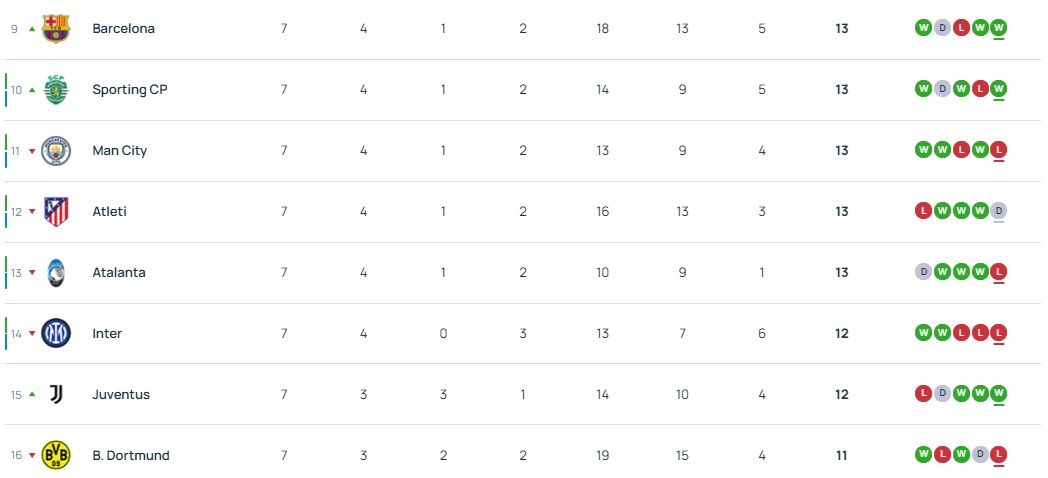Click the Barcelona club crest

click(x=56, y=28)
